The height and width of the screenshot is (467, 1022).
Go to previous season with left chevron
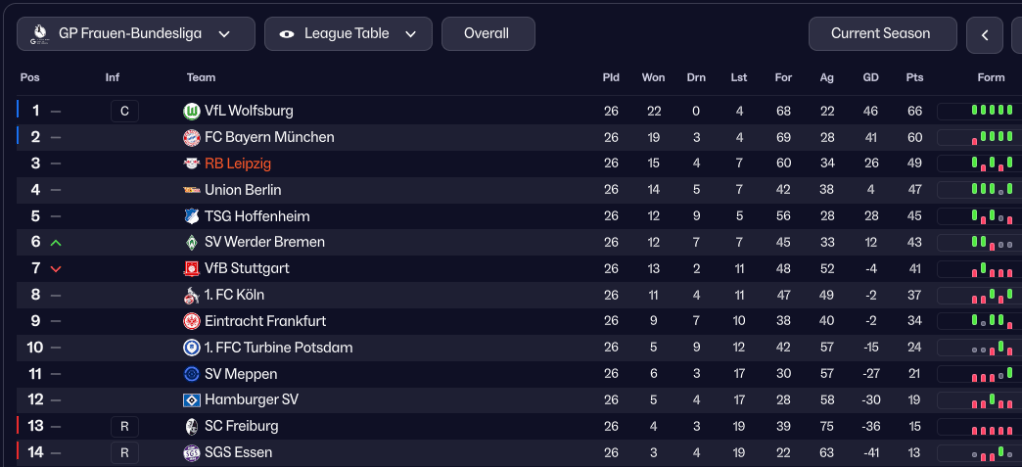pyautogui.click(x=985, y=35)
